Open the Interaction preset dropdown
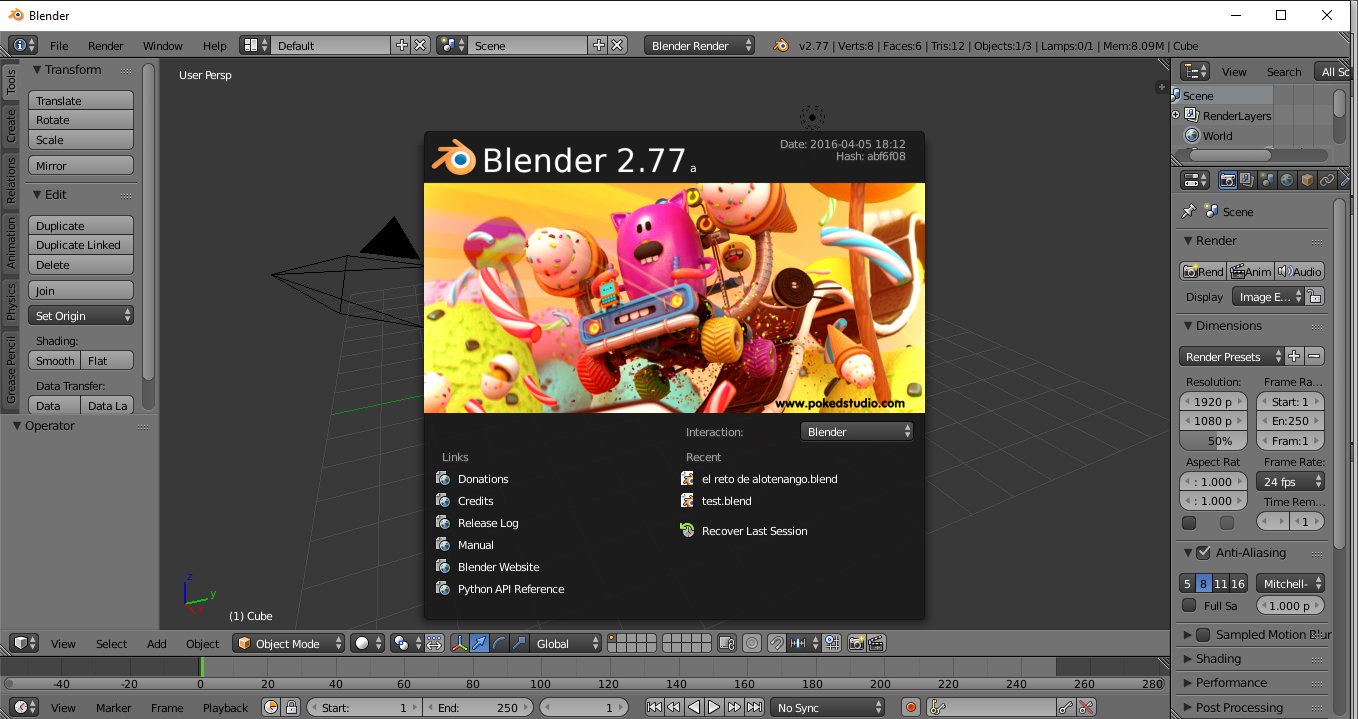 pyautogui.click(x=857, y=431)
